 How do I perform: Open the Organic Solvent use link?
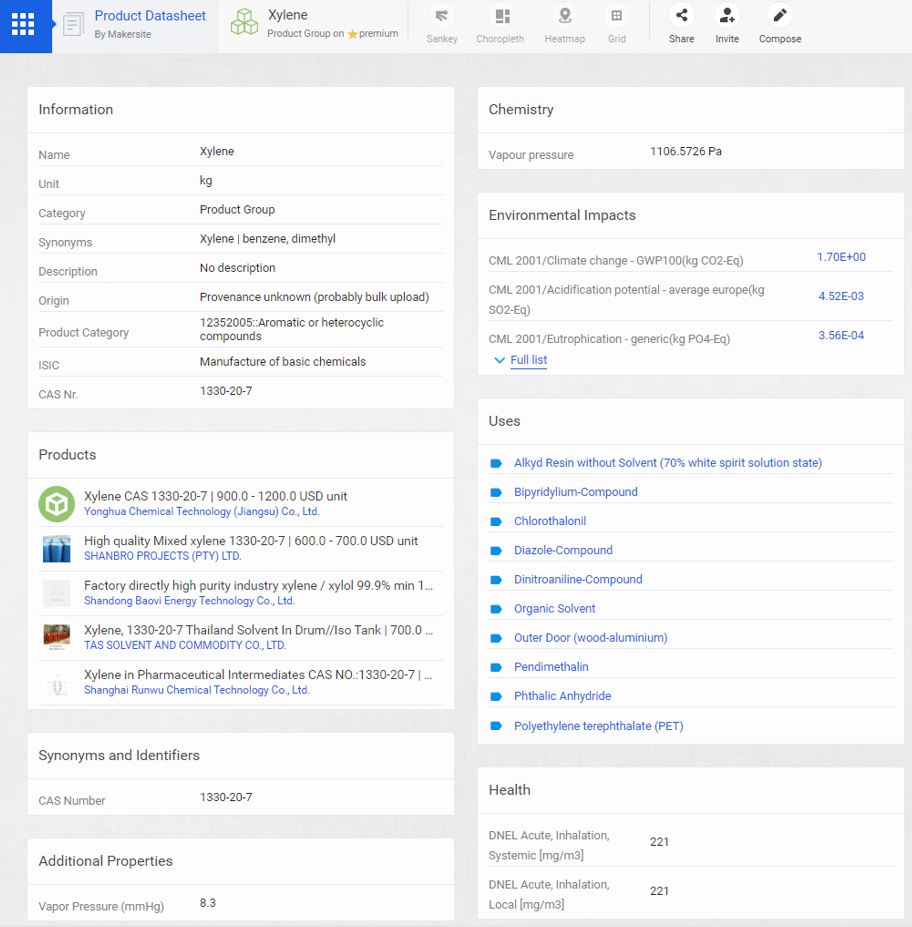click(554, 608)
